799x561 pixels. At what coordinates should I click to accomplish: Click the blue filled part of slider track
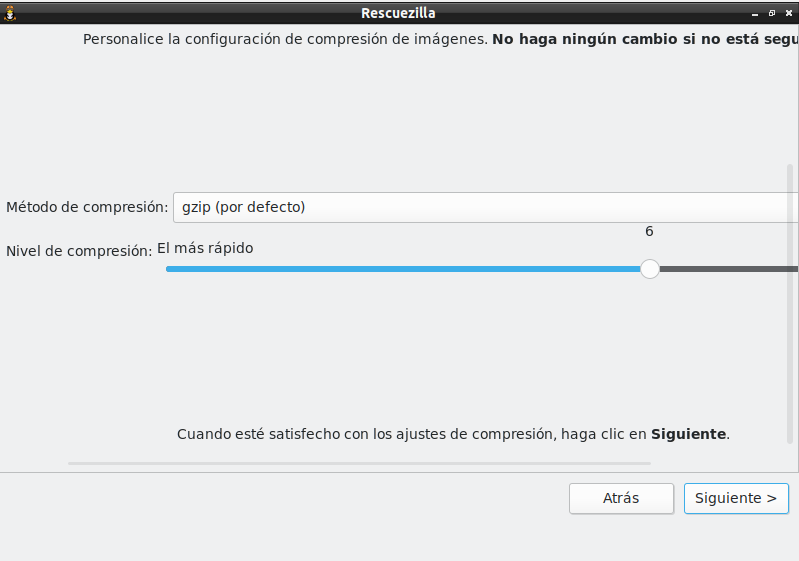click(400, 268)
